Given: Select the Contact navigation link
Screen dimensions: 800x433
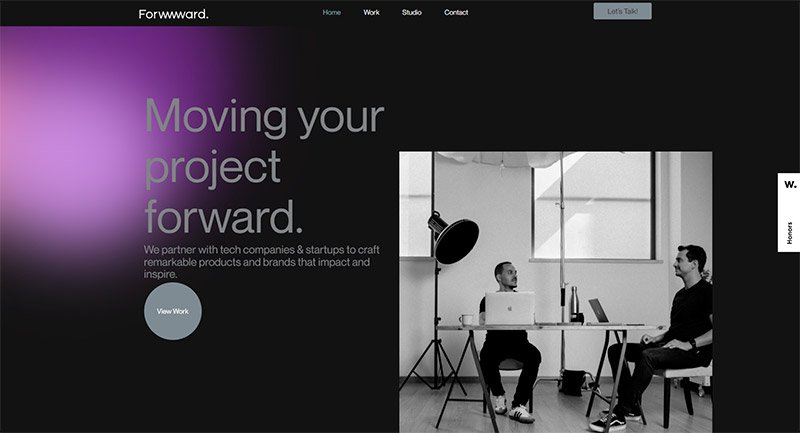Looking at the screenshot, I should tap(456, 12).
